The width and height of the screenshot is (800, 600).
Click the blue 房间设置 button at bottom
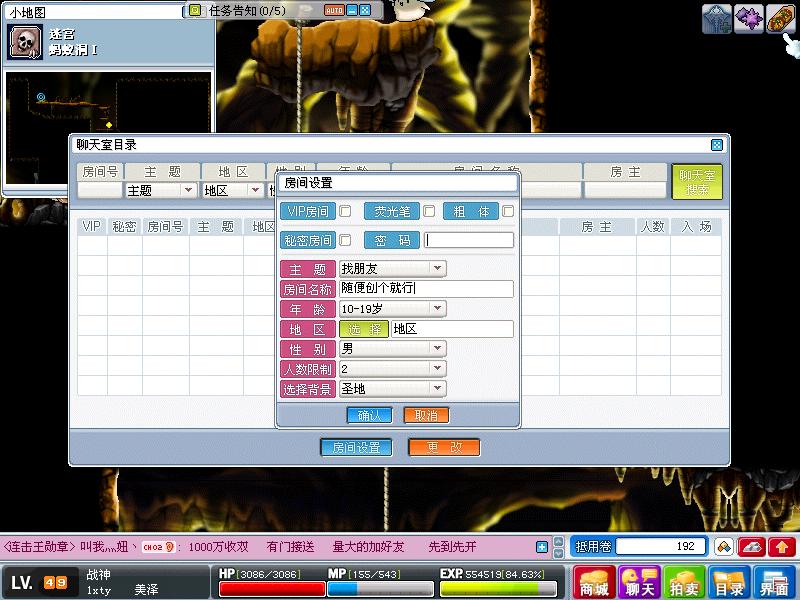(x=356, y=447)
